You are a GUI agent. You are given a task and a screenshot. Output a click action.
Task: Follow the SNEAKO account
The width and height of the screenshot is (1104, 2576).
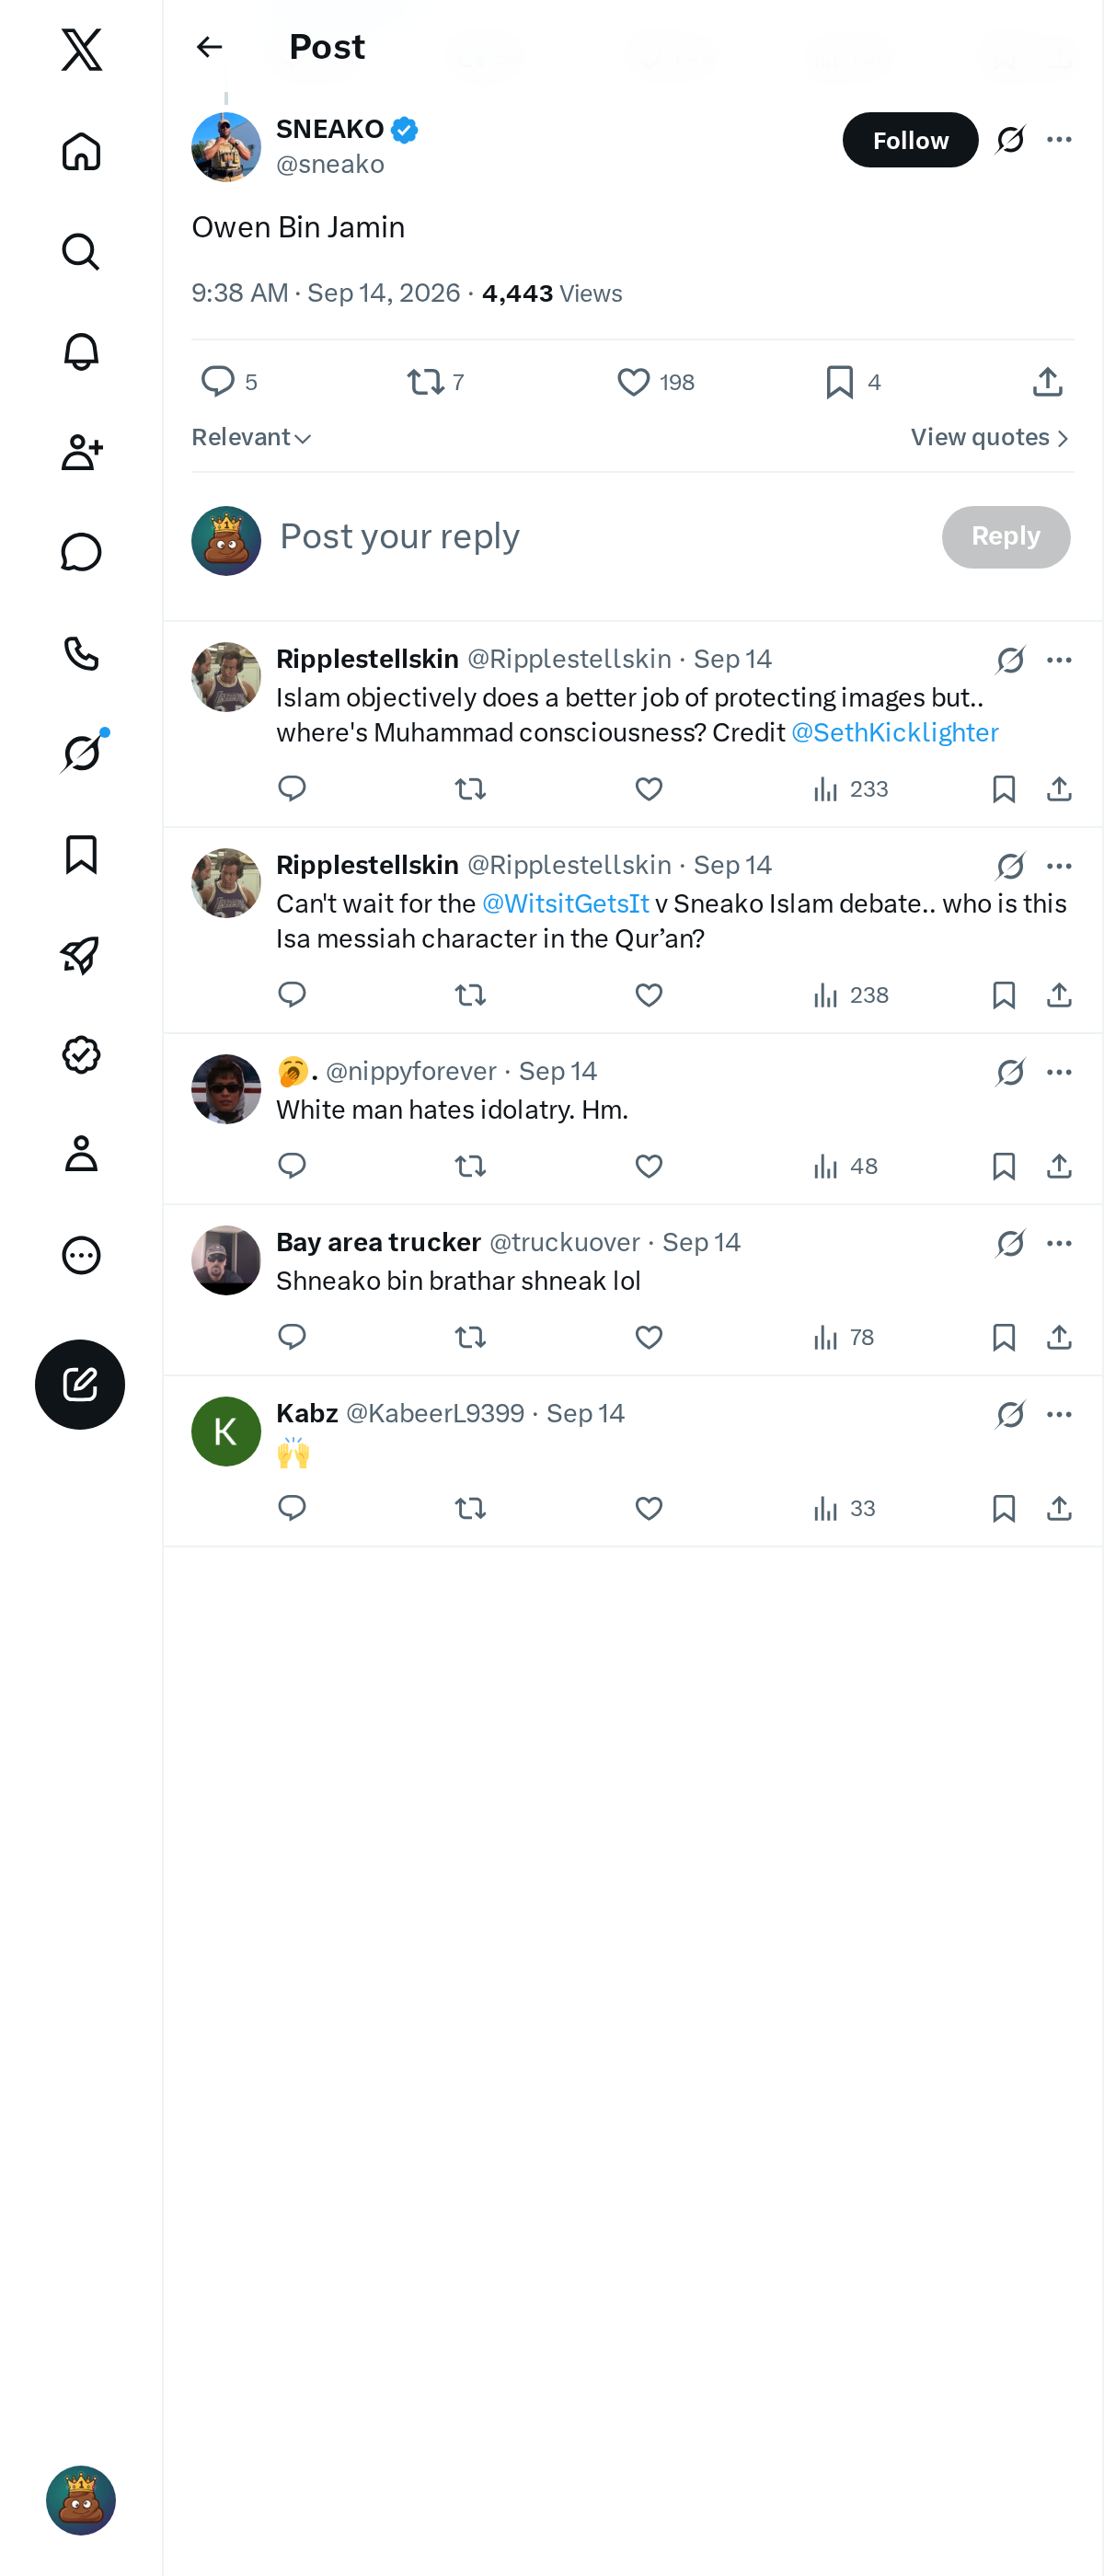click(910, 140)
